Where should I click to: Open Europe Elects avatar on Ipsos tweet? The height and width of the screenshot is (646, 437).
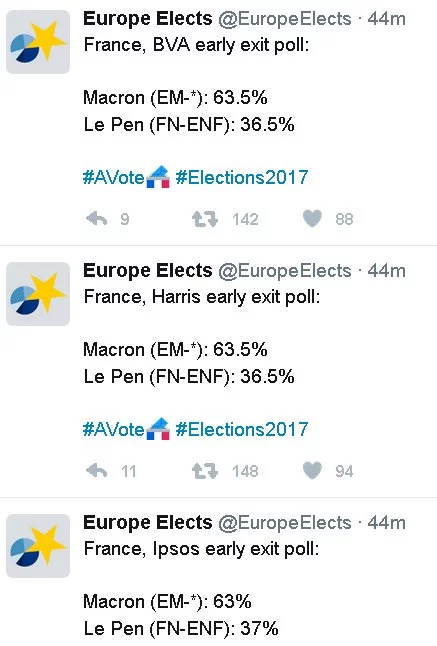click(x=38, y=545)
